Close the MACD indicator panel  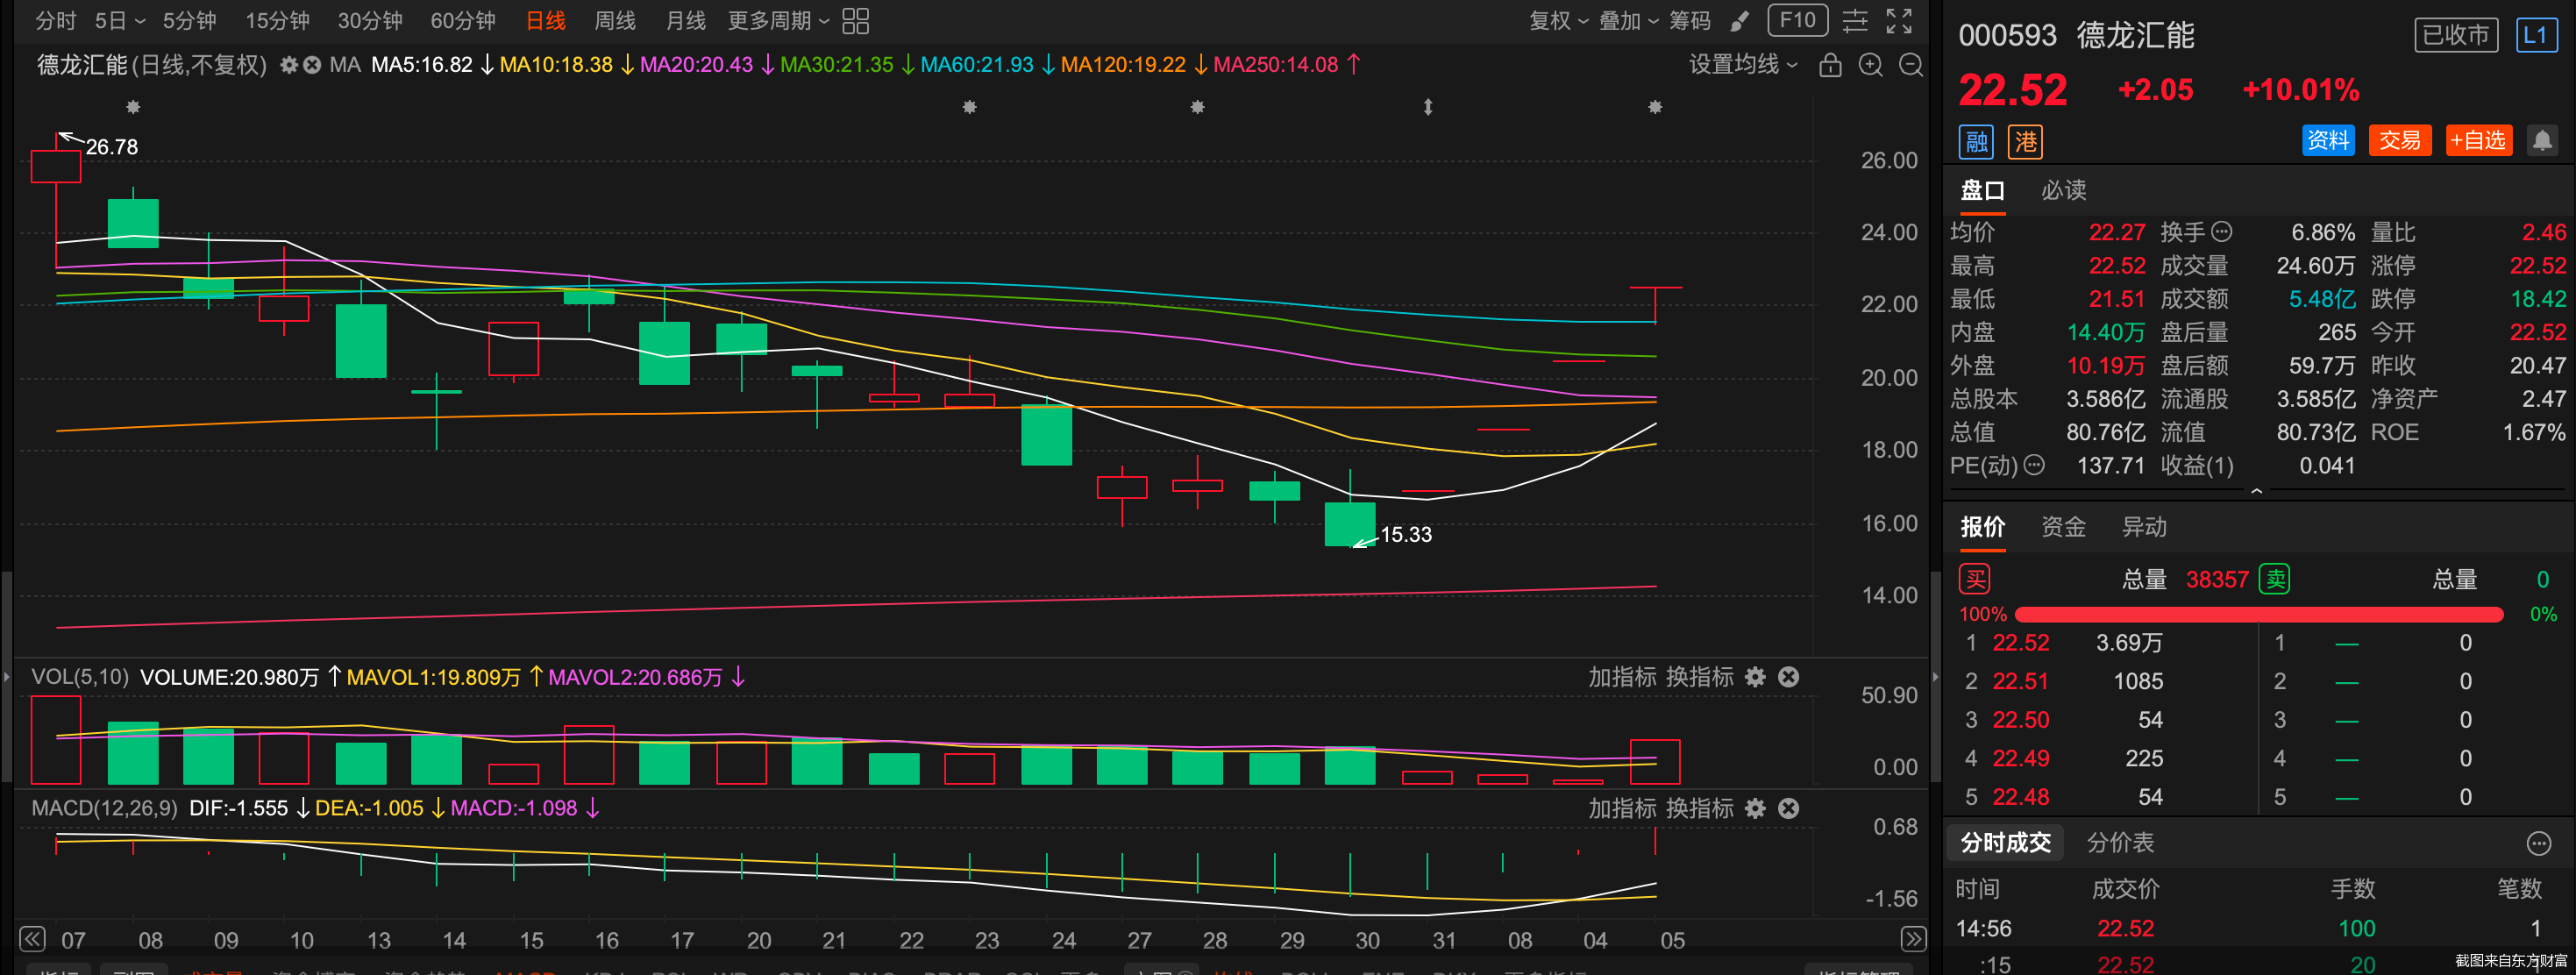(1789, 808)
